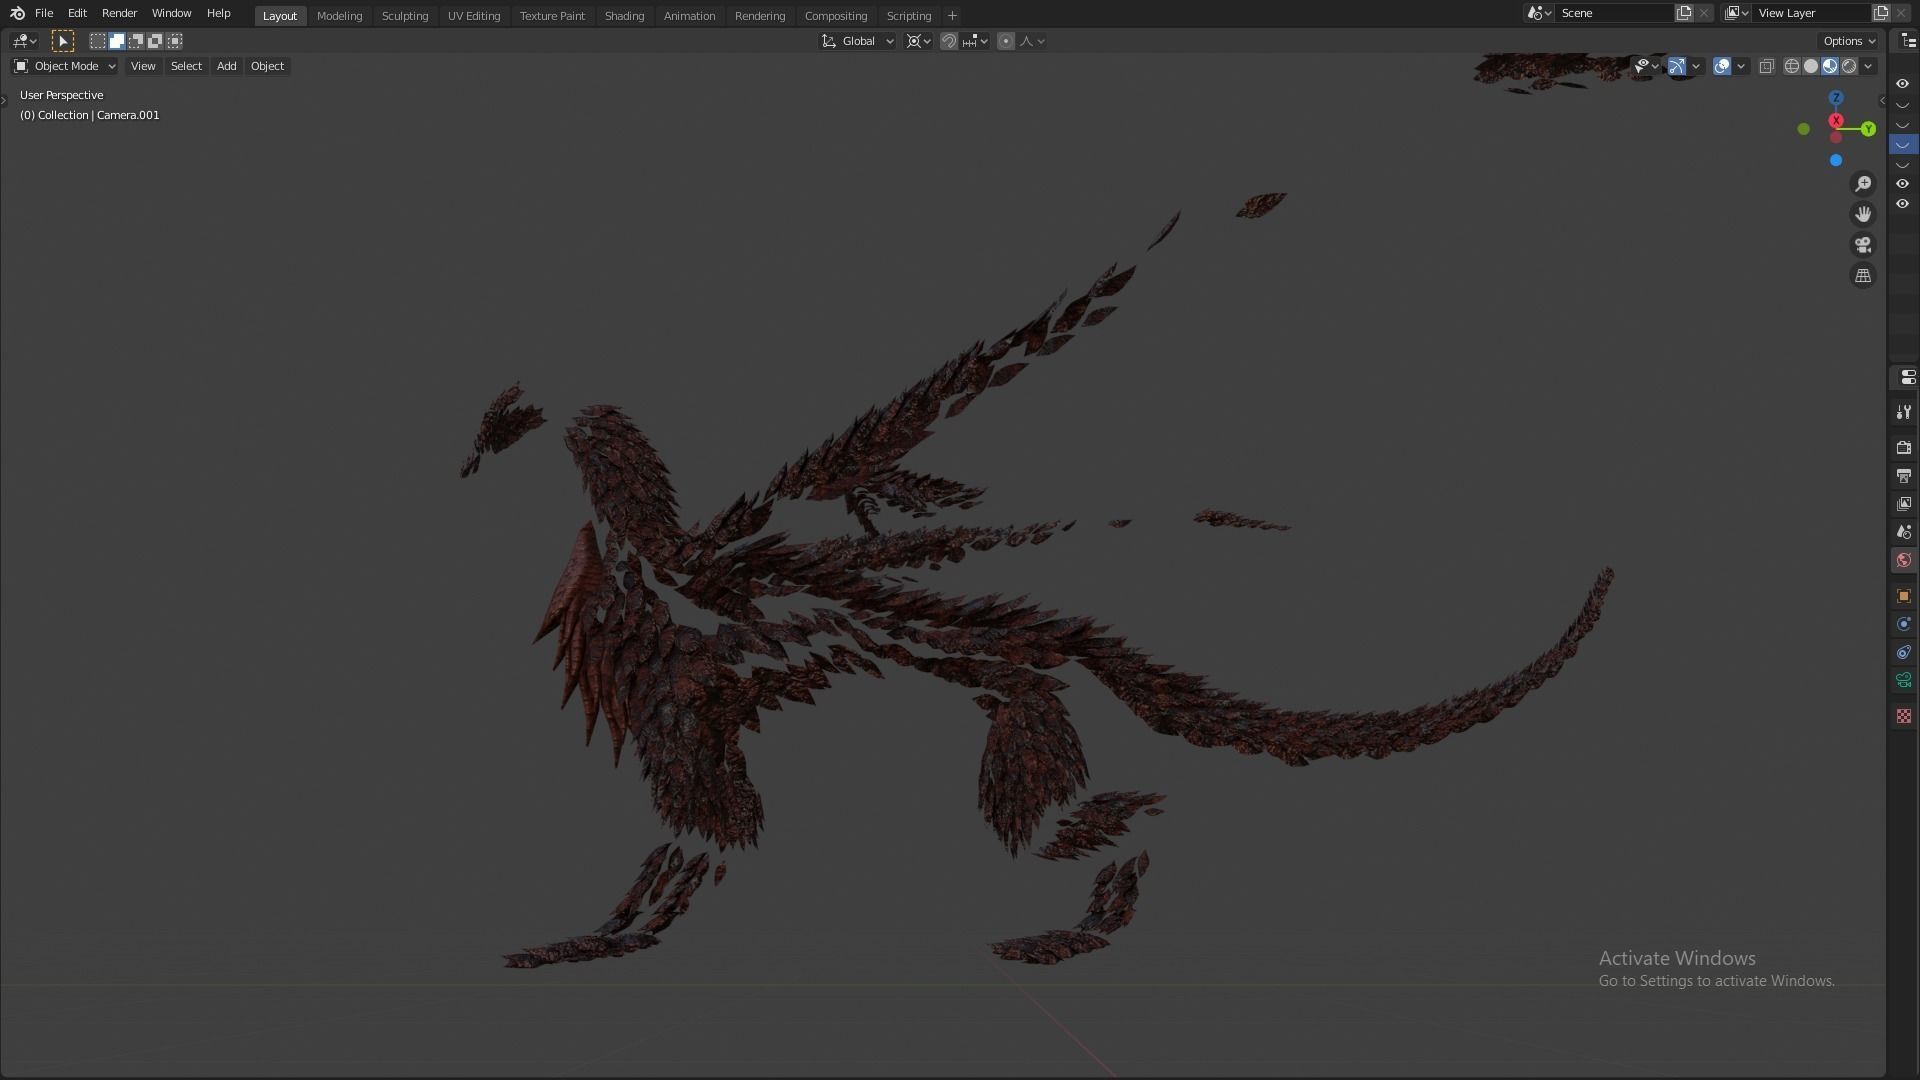Open the Global transform orientation dropdown
This screenshot has width=1920, height=1080.
(x=858, y=41)
